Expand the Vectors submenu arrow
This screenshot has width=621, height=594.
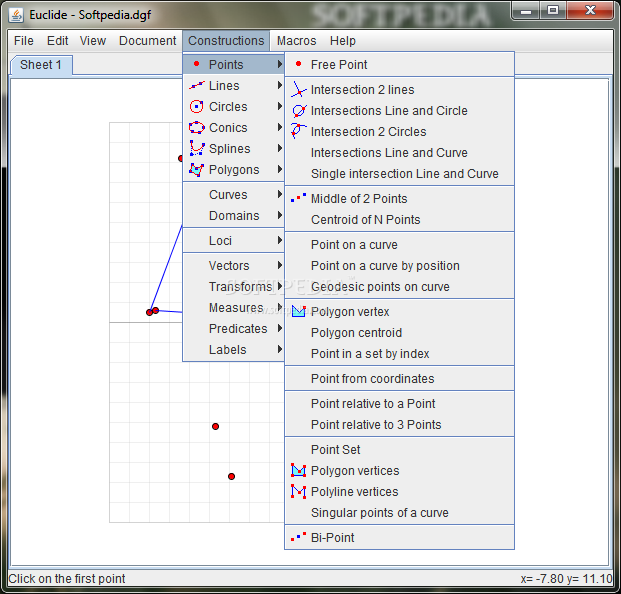click(280, 265)
